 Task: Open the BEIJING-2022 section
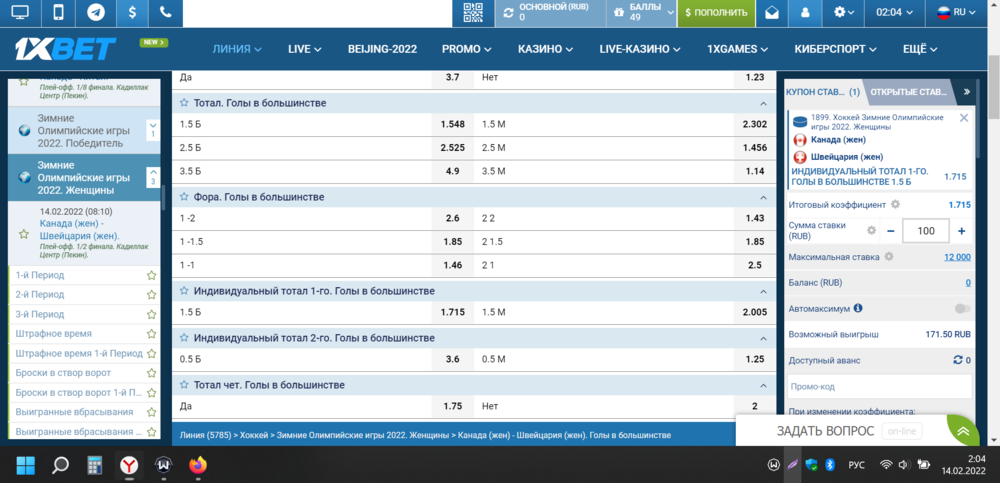click(x=383, y=49)
